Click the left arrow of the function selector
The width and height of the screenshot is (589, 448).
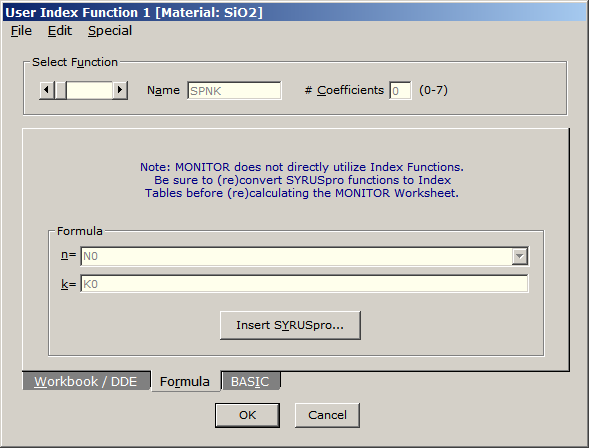click(x=47, y=90)
